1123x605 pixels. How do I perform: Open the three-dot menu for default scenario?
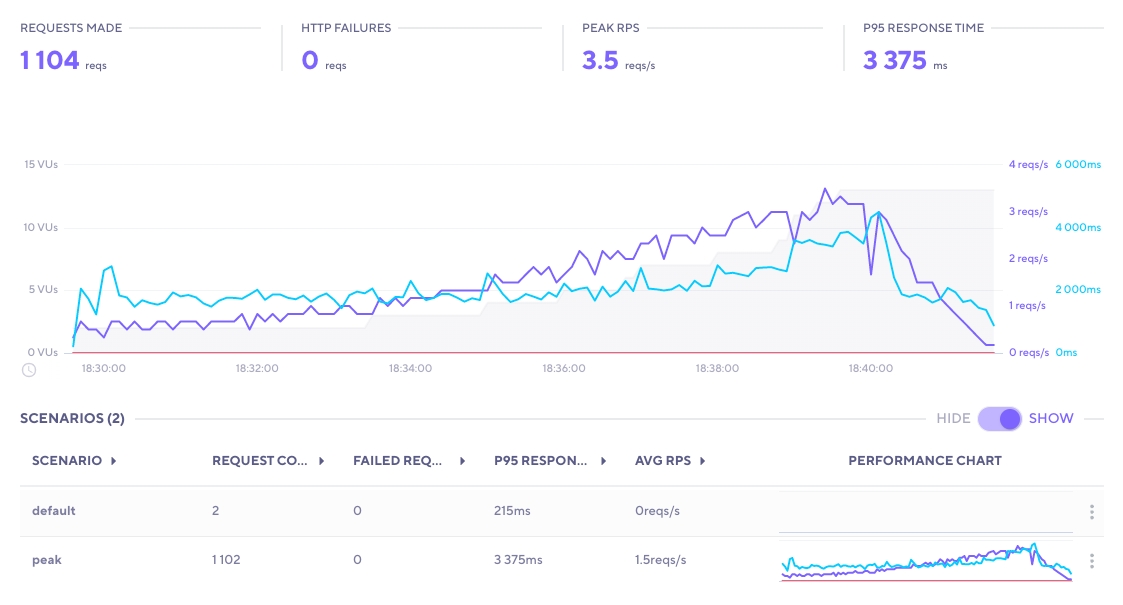[x=1091, y=512]
